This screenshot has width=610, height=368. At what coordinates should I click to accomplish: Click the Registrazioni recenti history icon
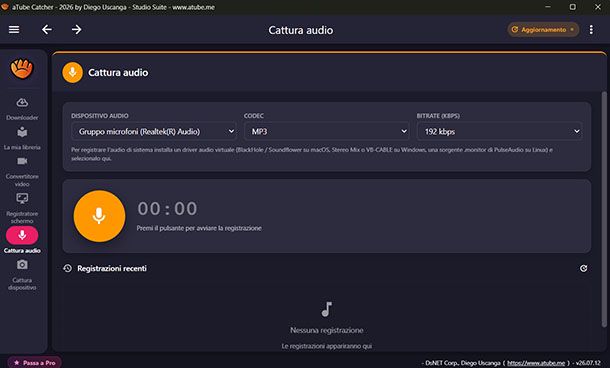pyautogui.click(x=67, y=268)
